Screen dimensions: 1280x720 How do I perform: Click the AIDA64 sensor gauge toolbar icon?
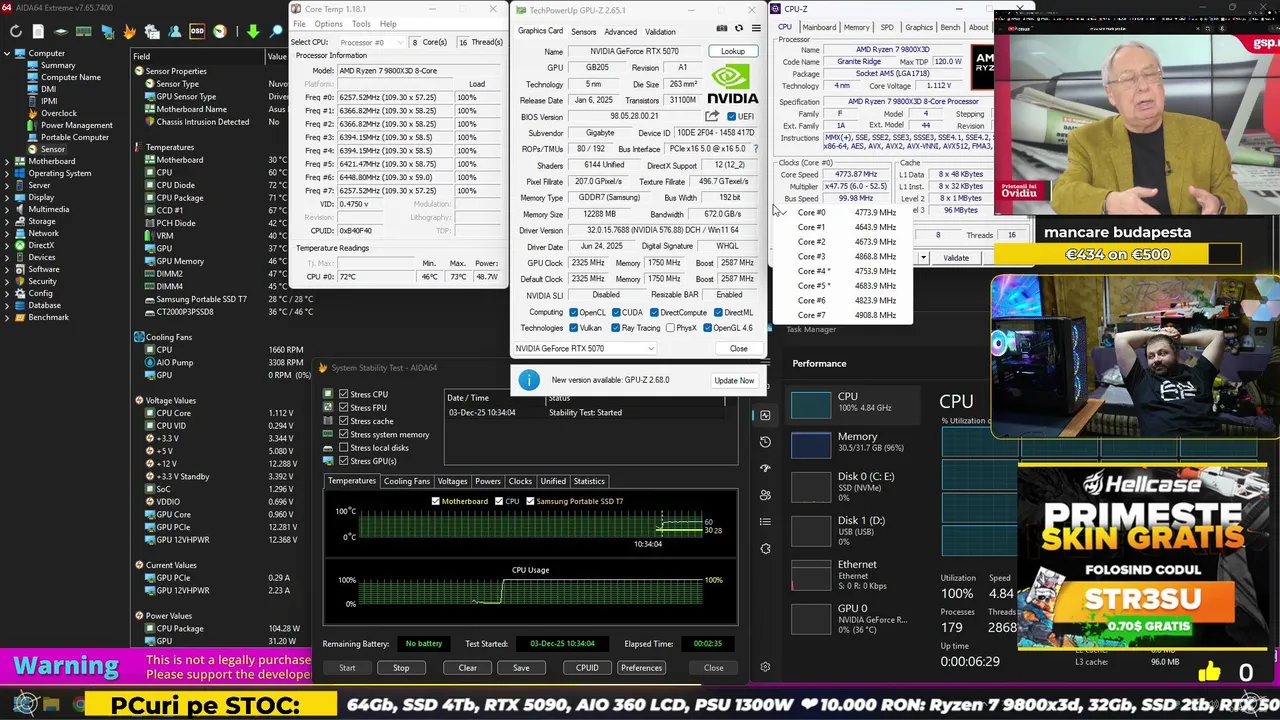pos(220,31)
